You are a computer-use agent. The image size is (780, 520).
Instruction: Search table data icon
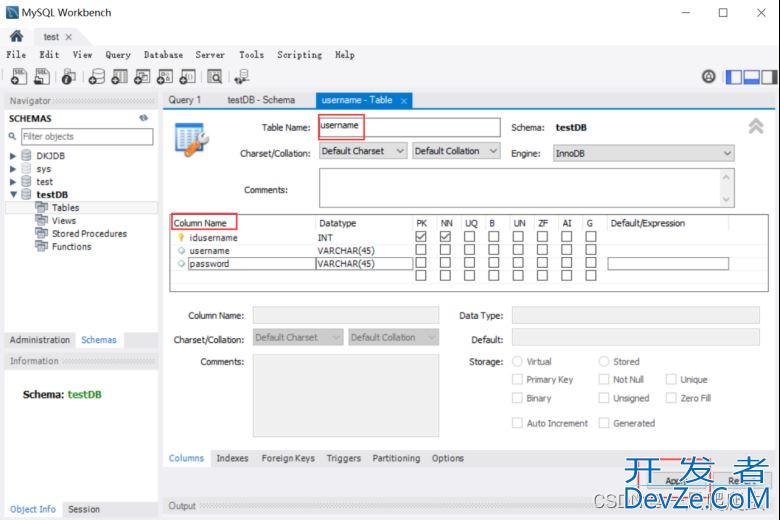tap(214, 77)
